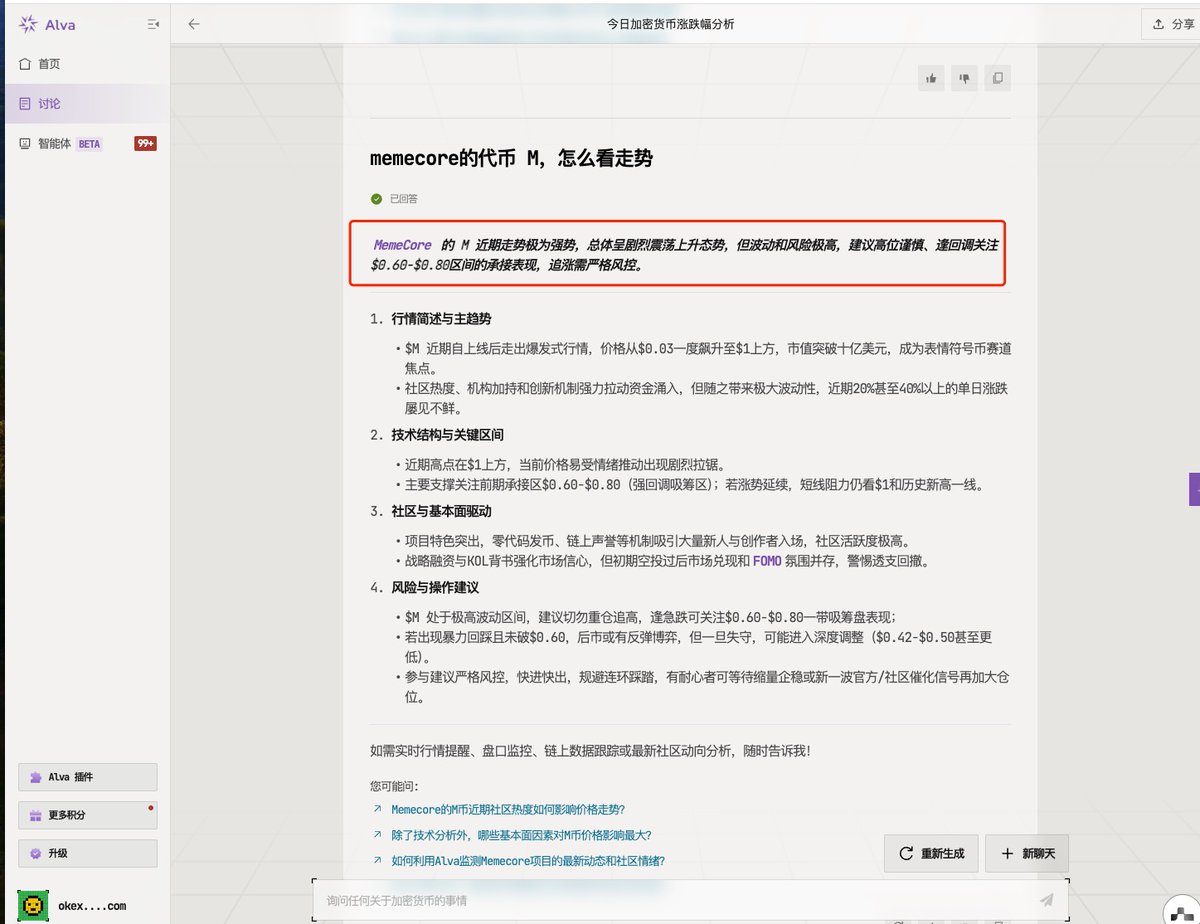This screenshot has width=1200, height=924.
Task: Click the section heading 技术结构与关键区间
Action: pos(447,435)
